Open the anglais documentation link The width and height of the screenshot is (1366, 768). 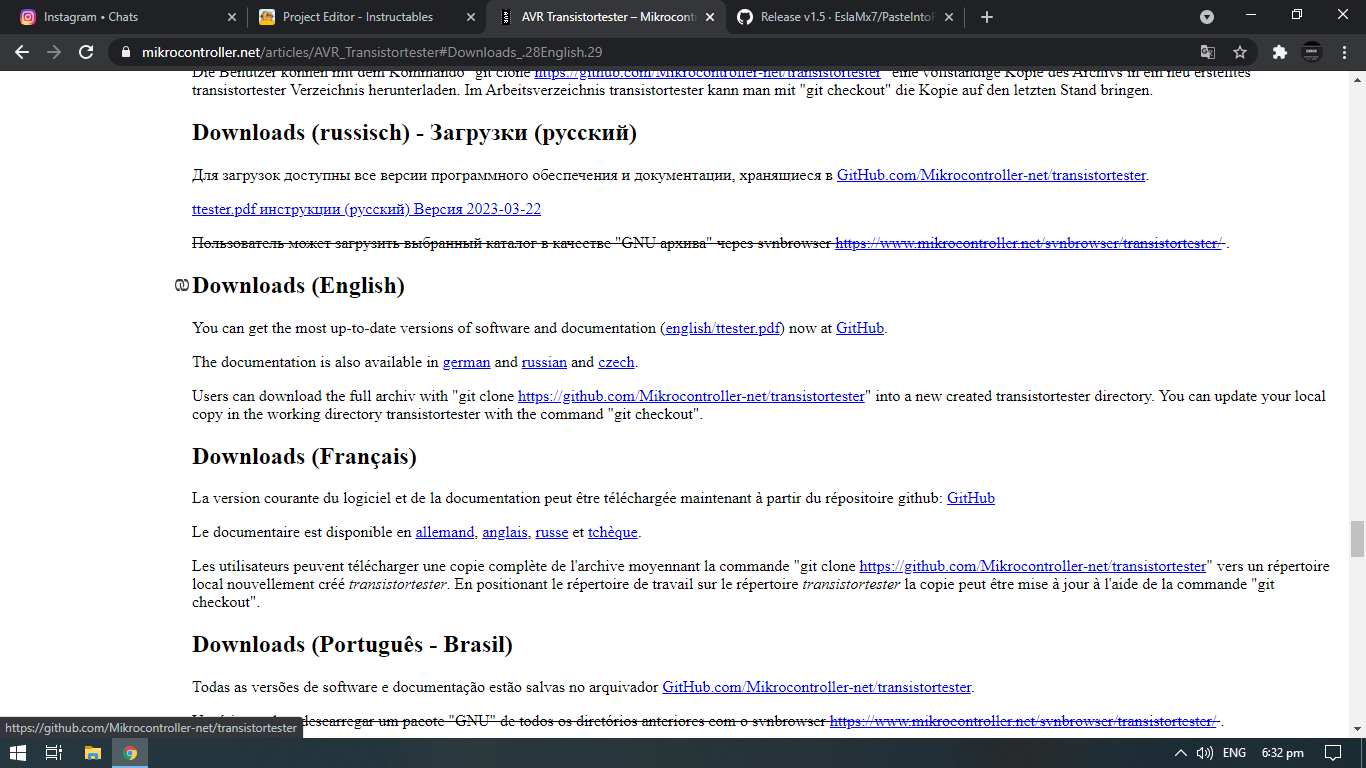coord(505,532)
